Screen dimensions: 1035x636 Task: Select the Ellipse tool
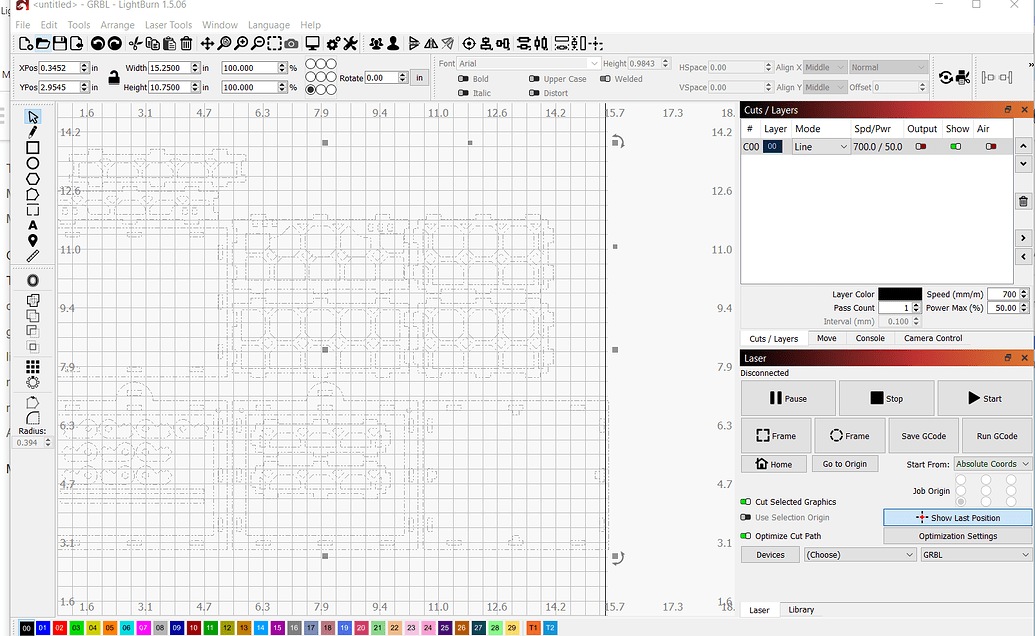[x=32, y=163]
